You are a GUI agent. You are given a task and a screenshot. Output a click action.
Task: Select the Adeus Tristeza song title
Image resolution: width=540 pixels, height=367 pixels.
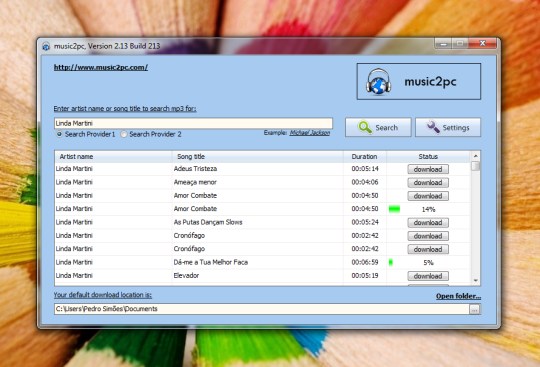[x=195, y=169]
